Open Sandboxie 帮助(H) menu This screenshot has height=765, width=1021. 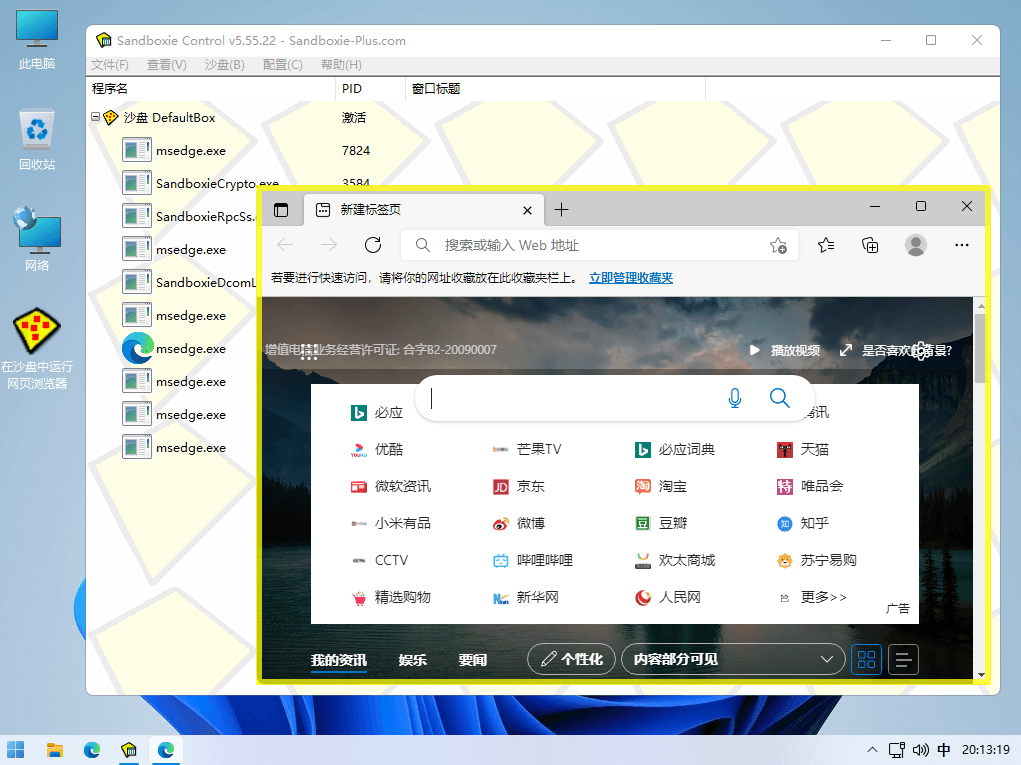[341, 65]
